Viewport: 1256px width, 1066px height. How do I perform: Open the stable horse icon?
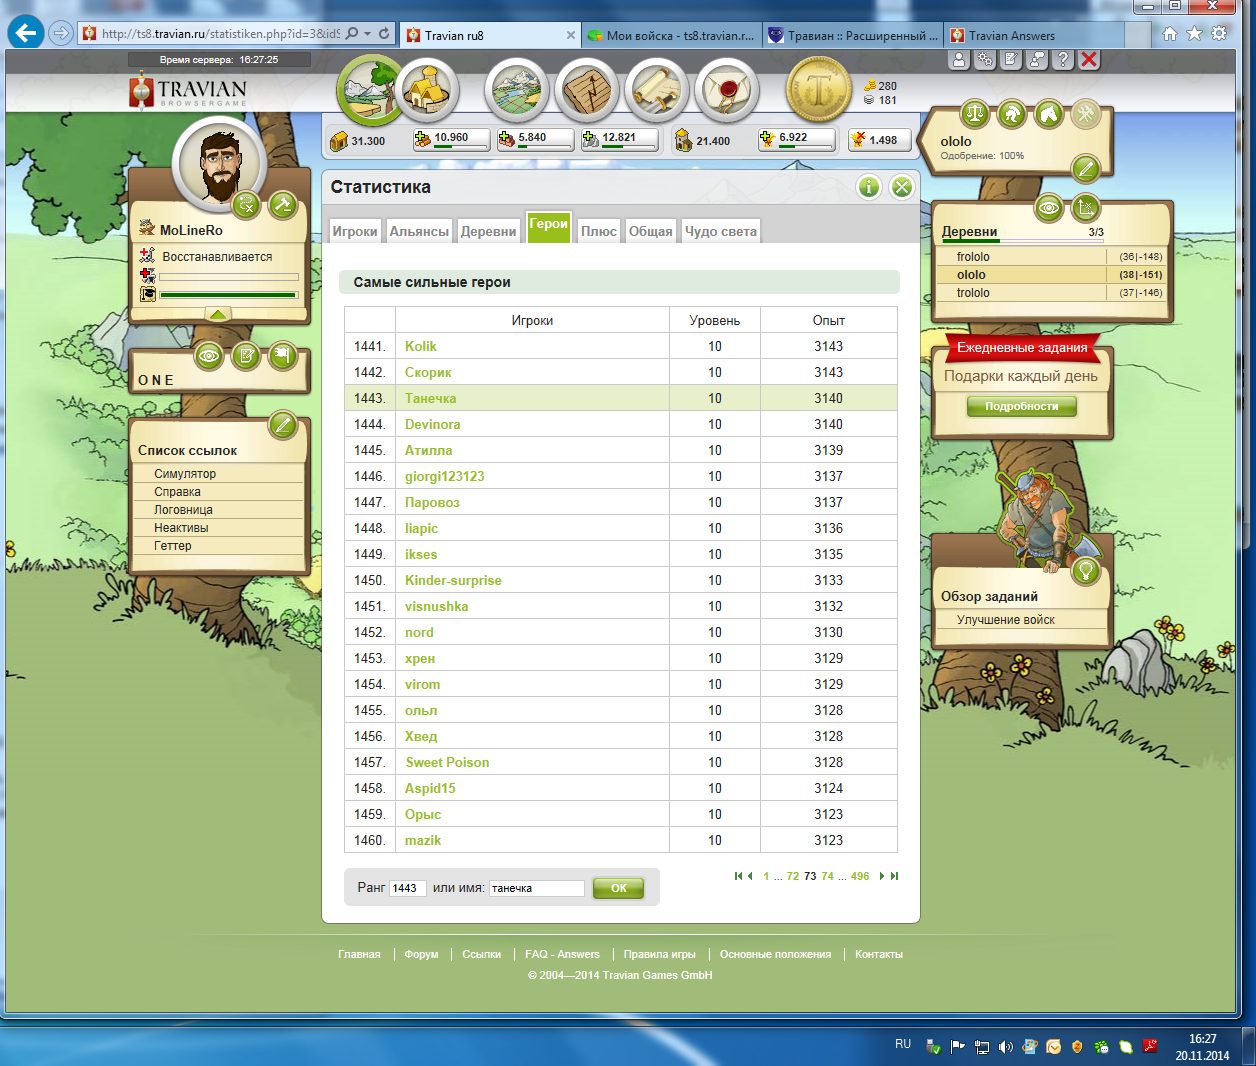tap(1048, 114)
